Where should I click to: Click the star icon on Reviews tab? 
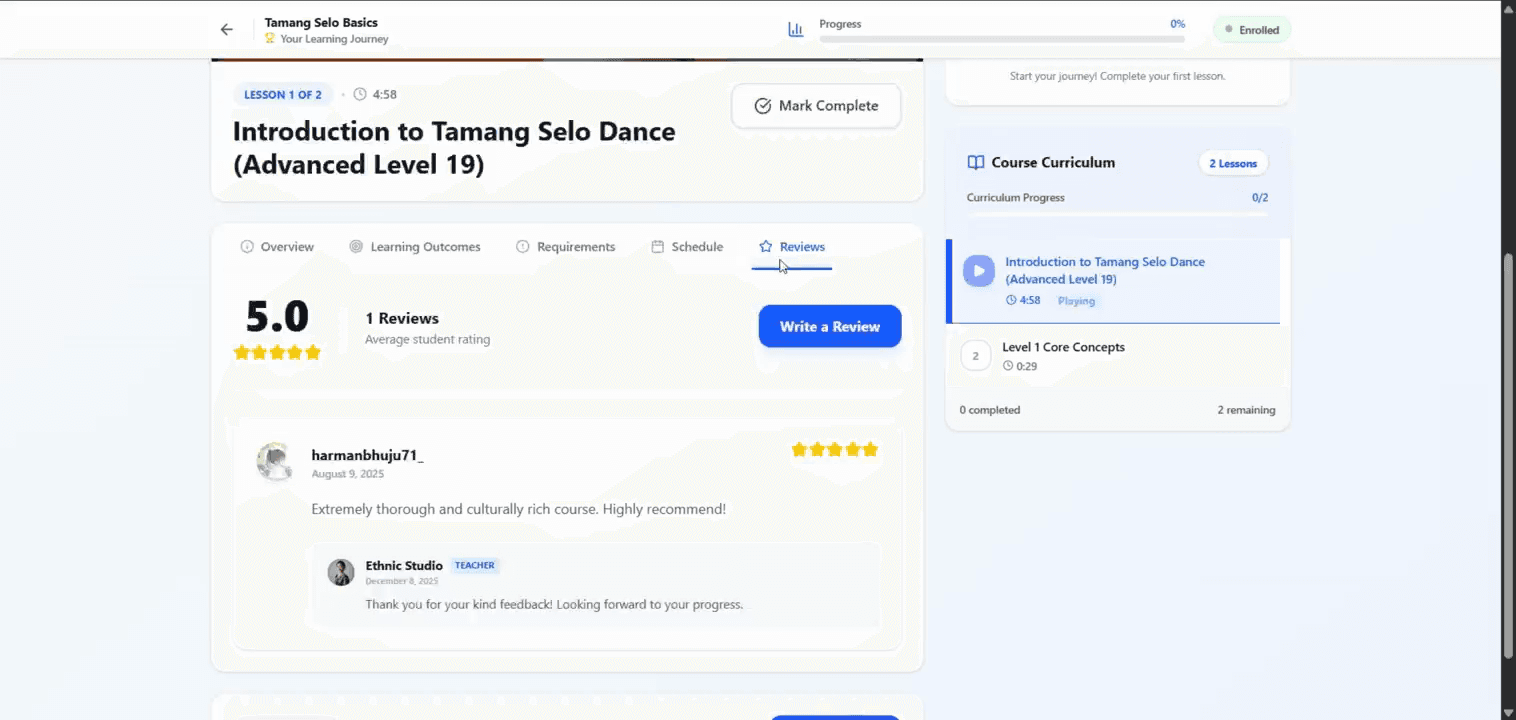(x=766, y=247)
